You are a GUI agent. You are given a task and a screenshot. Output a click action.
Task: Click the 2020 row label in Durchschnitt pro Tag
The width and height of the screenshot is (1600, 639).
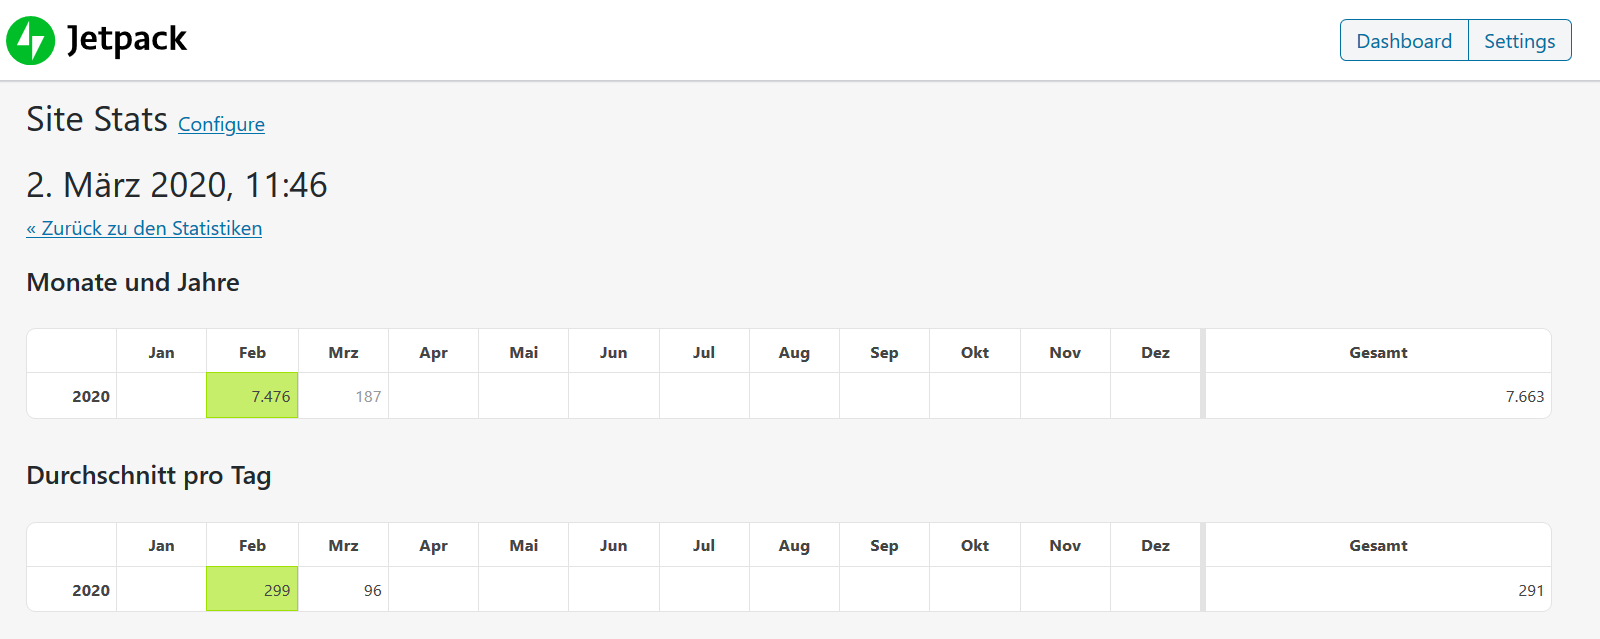pyautogui.click(x=90, y=590)
